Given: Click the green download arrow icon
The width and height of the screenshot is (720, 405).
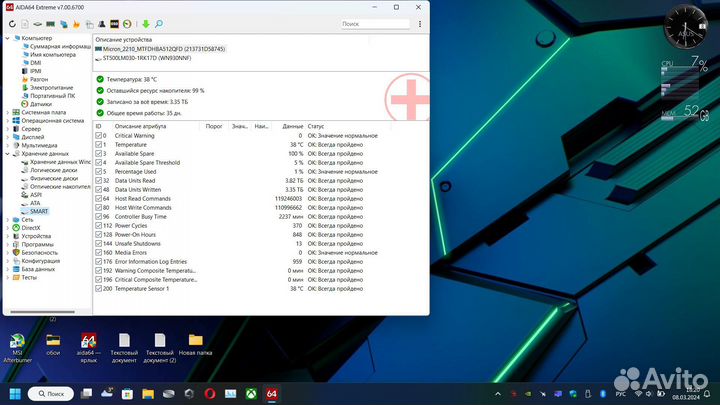Looking at the screenshot, I should coord(146,24).
